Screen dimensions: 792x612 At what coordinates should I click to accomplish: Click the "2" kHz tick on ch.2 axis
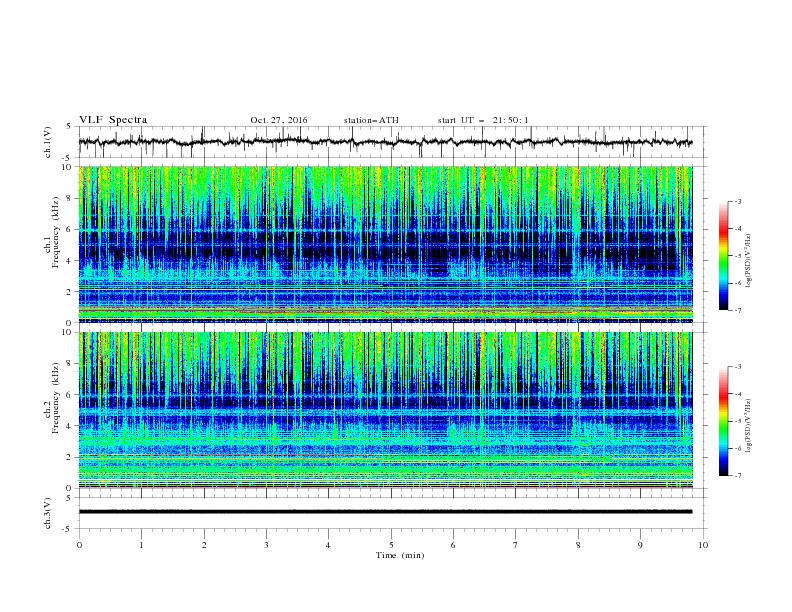71,457
